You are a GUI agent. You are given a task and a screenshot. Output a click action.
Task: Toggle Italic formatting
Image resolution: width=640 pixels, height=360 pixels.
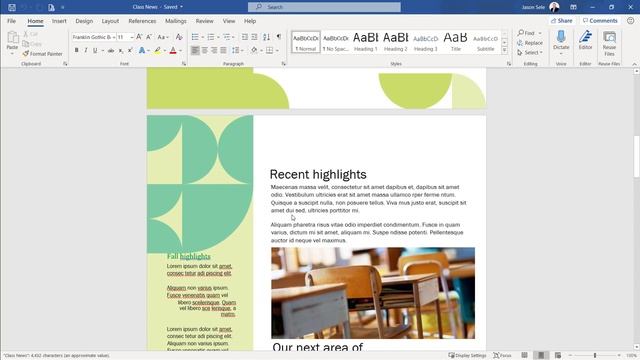[86, 51]
